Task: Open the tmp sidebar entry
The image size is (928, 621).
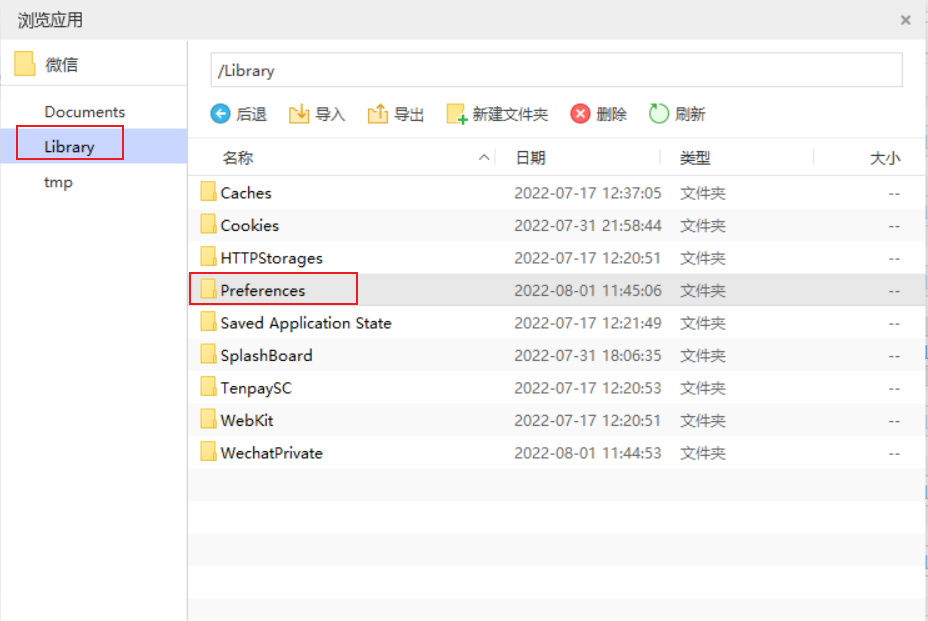Action: [58, 182]
